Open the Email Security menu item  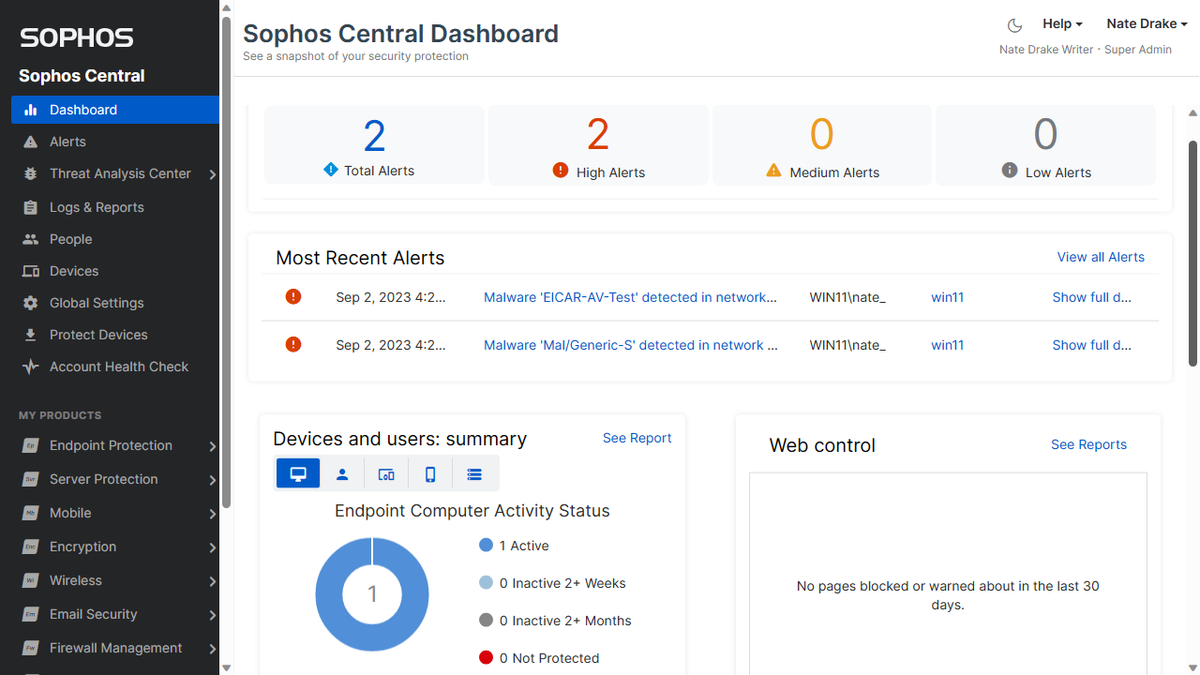pos(95,614)
